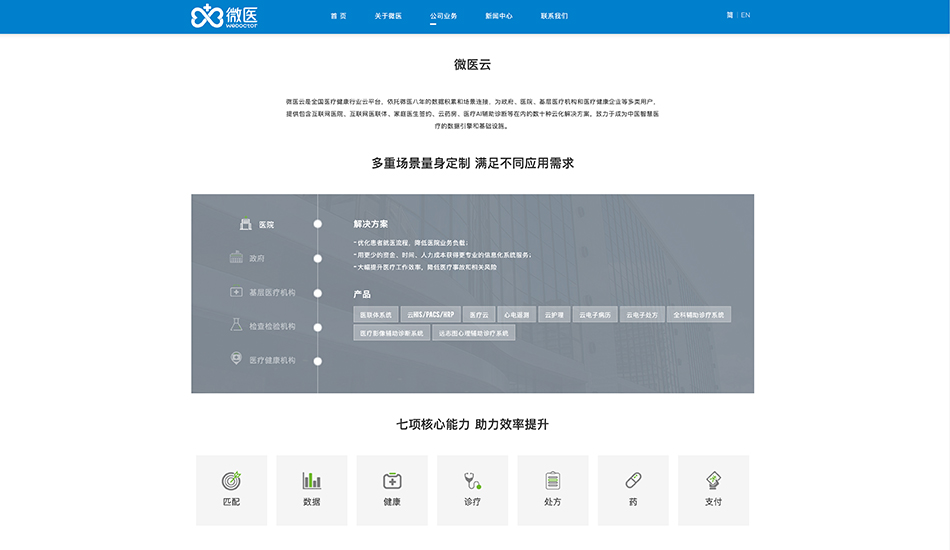This screenshot has height=550, width=950.
Task: Show the 检查检验机构 scenario
Action: [x=271, y=326]
